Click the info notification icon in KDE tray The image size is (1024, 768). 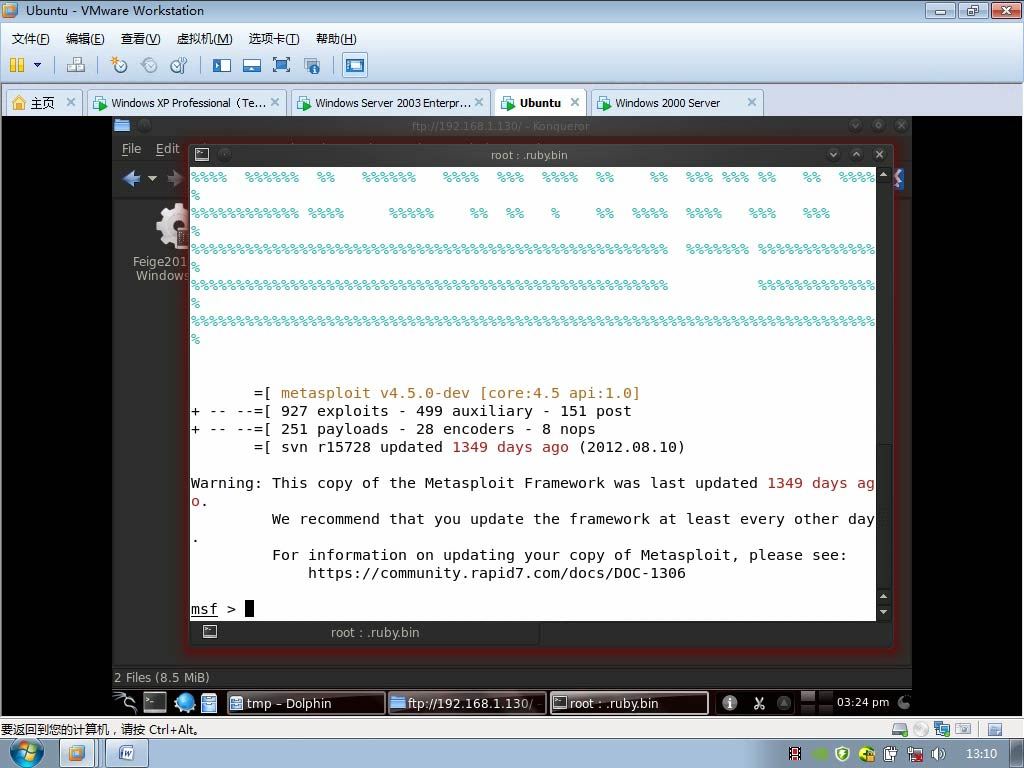coord(729,703)
